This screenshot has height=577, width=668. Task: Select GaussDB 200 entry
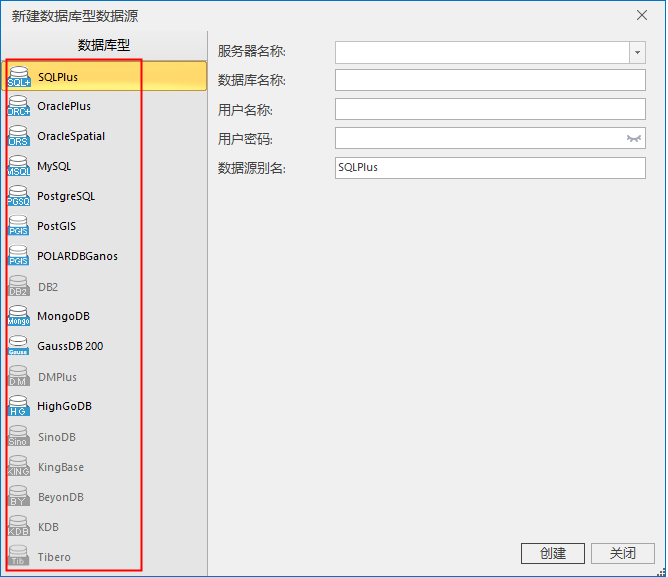point(70,346)
